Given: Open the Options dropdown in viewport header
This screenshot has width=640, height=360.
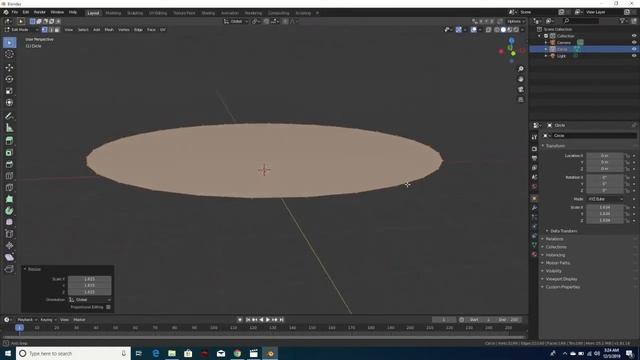Looking at the screenshot, I should (x=516, y=21).
